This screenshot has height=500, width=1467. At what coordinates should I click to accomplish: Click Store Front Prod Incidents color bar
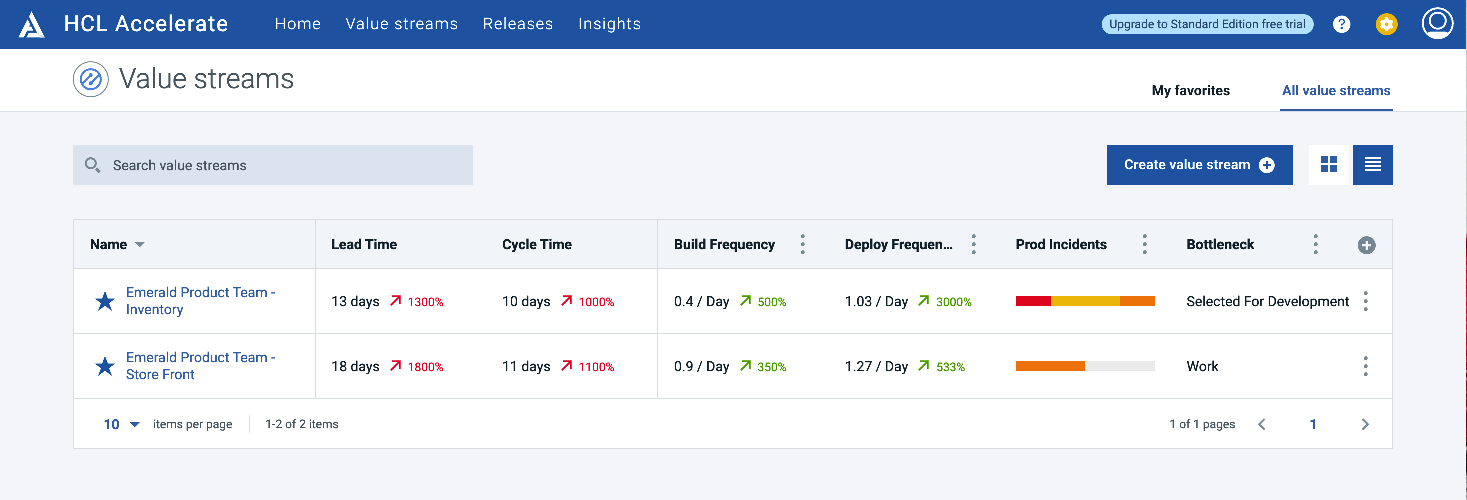[x=1085, y=366]
